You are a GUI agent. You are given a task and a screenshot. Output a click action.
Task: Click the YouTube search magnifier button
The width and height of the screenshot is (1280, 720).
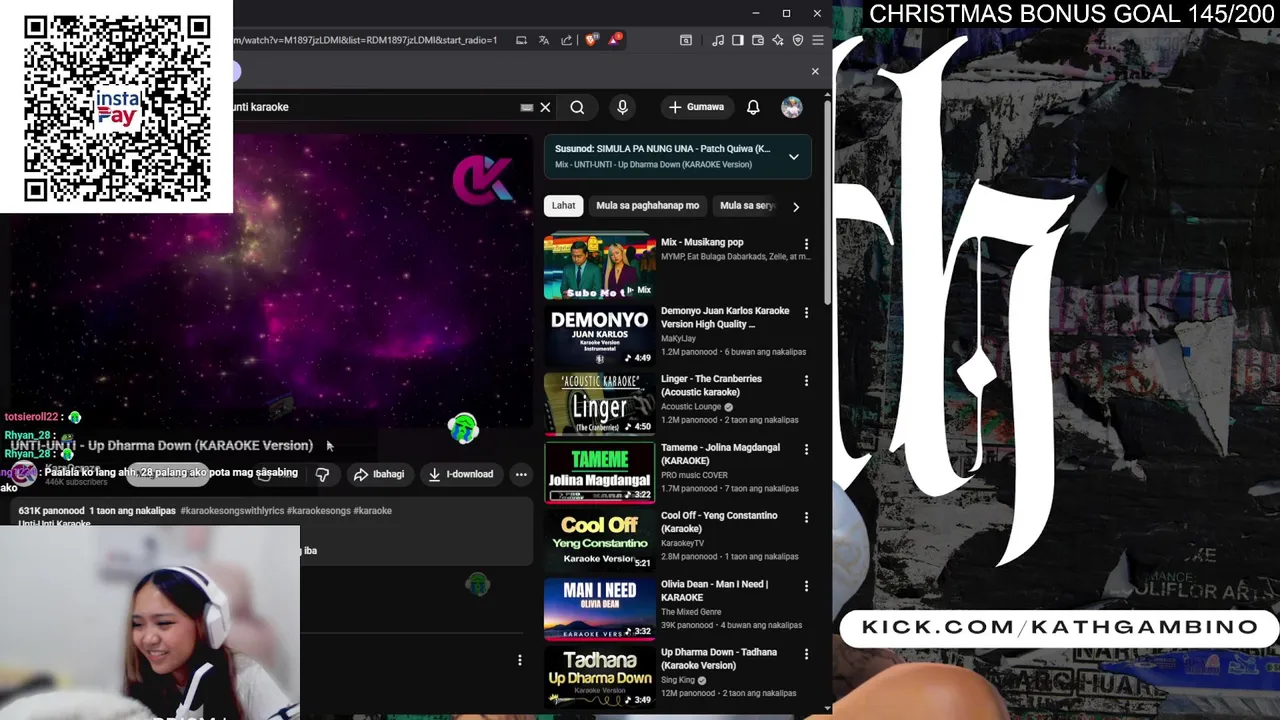[x=577, y=107]
